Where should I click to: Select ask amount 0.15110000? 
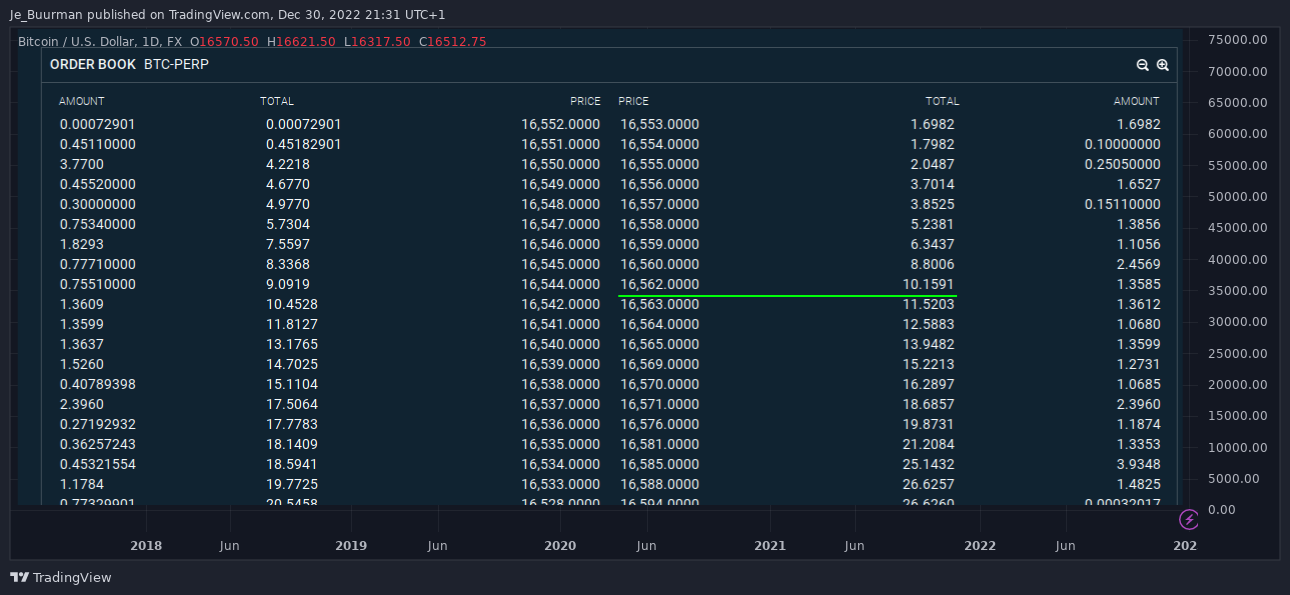pyautogui.click(x=1122, y=204)
